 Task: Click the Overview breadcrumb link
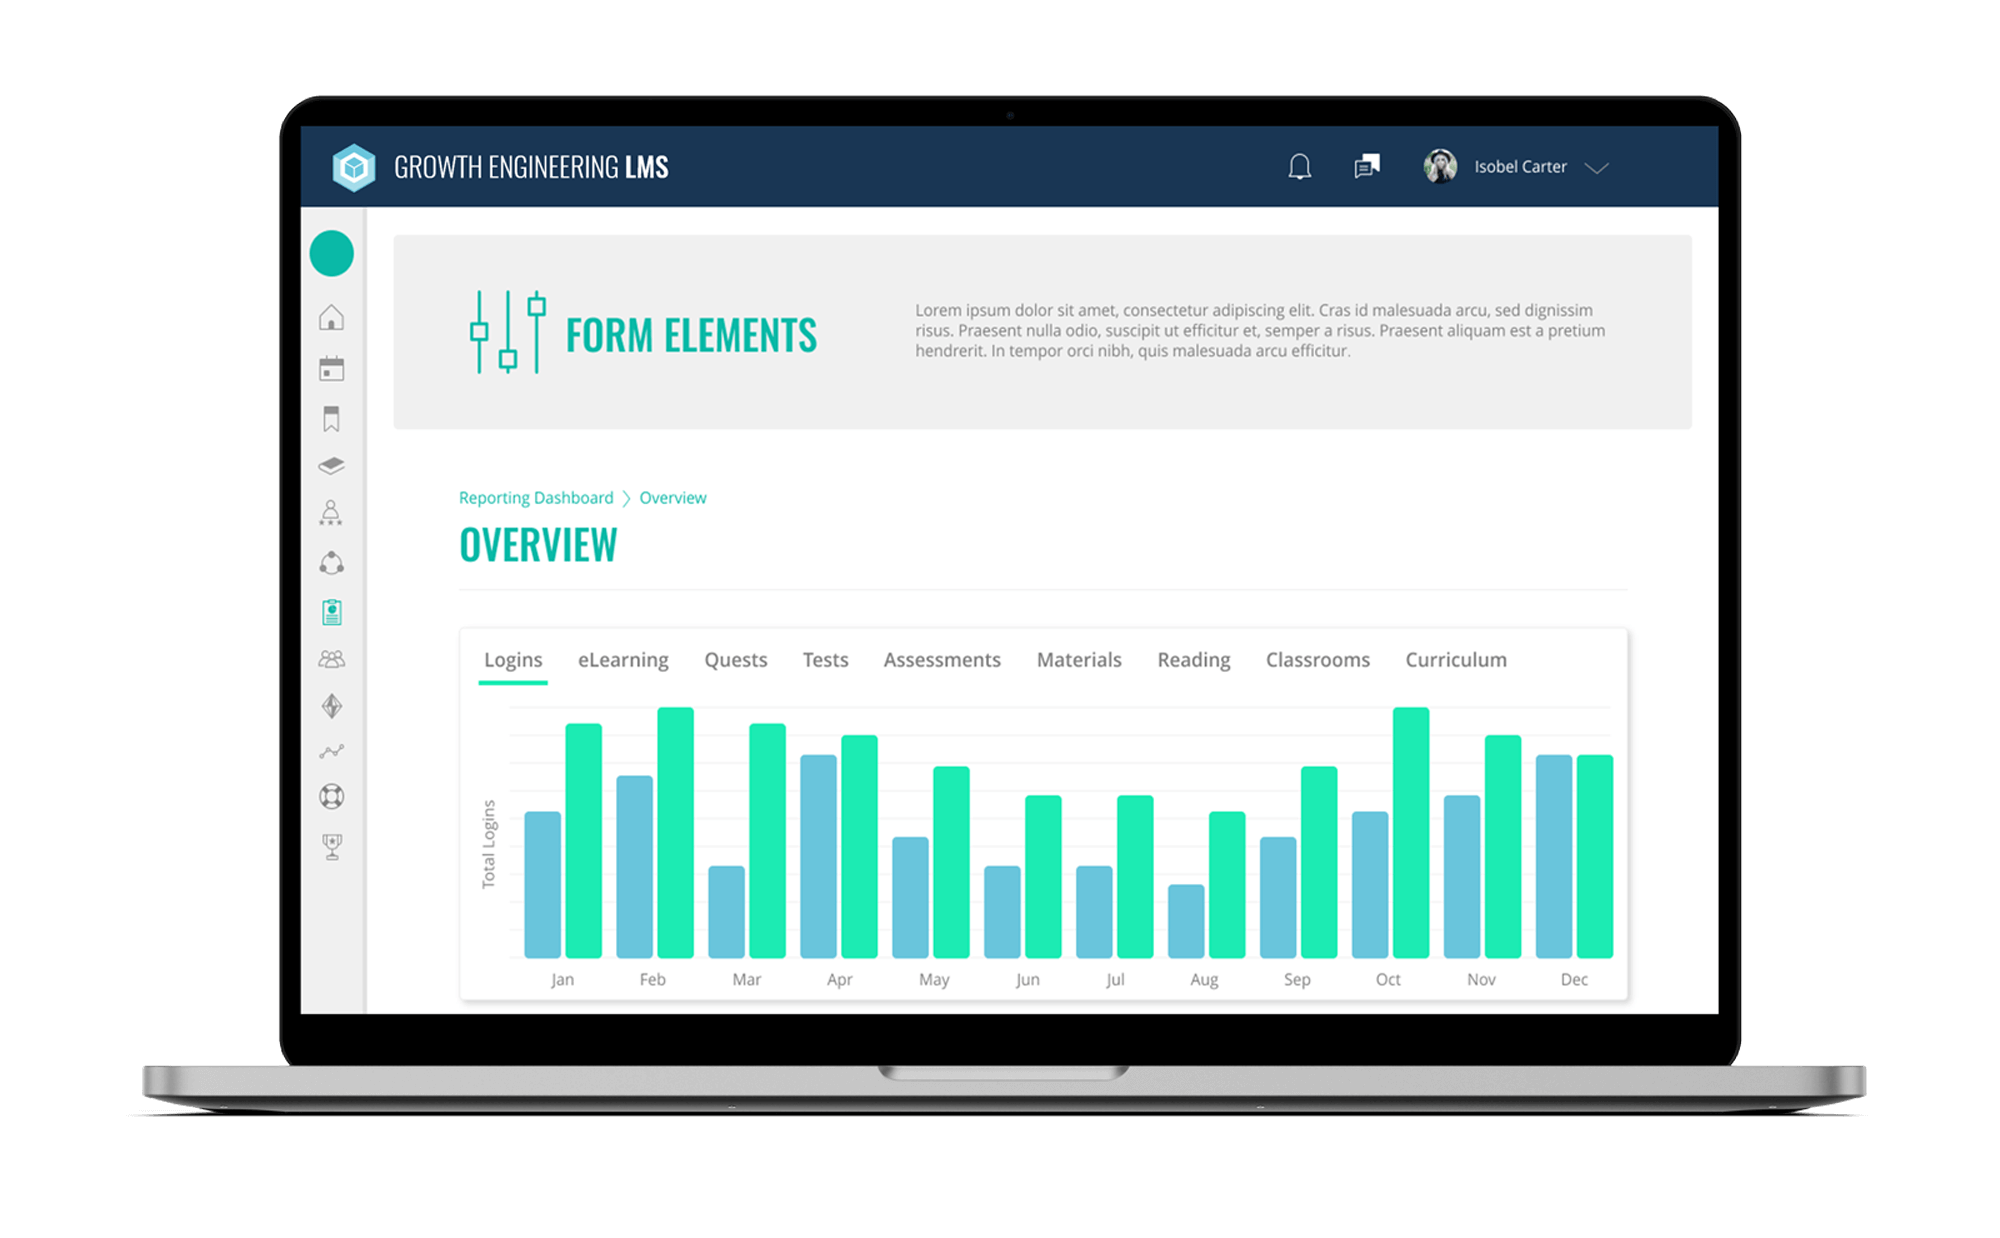point(672,498)
